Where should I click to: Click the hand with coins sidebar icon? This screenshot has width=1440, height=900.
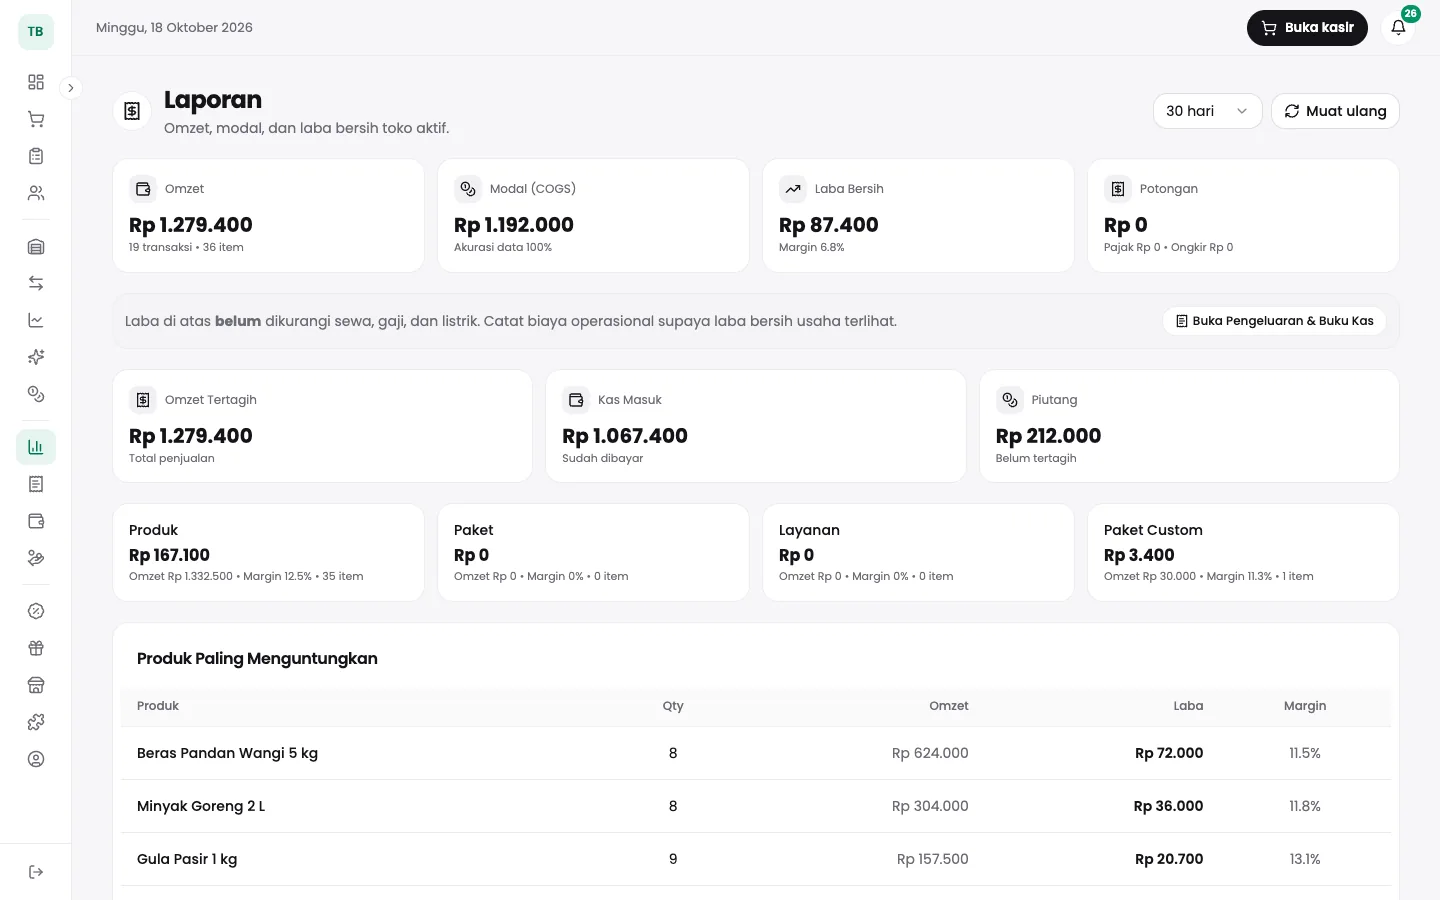coord(36,558)
